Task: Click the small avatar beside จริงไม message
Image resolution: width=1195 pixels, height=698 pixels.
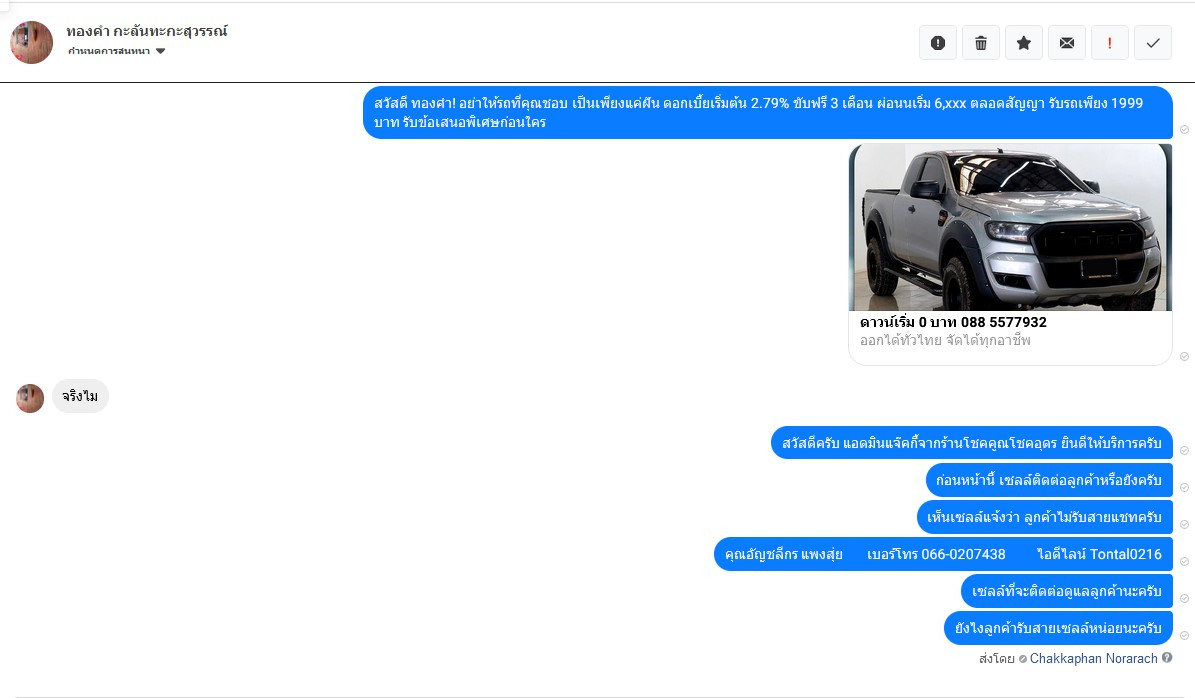Action: pyautogui.click(x=30, y=398)
